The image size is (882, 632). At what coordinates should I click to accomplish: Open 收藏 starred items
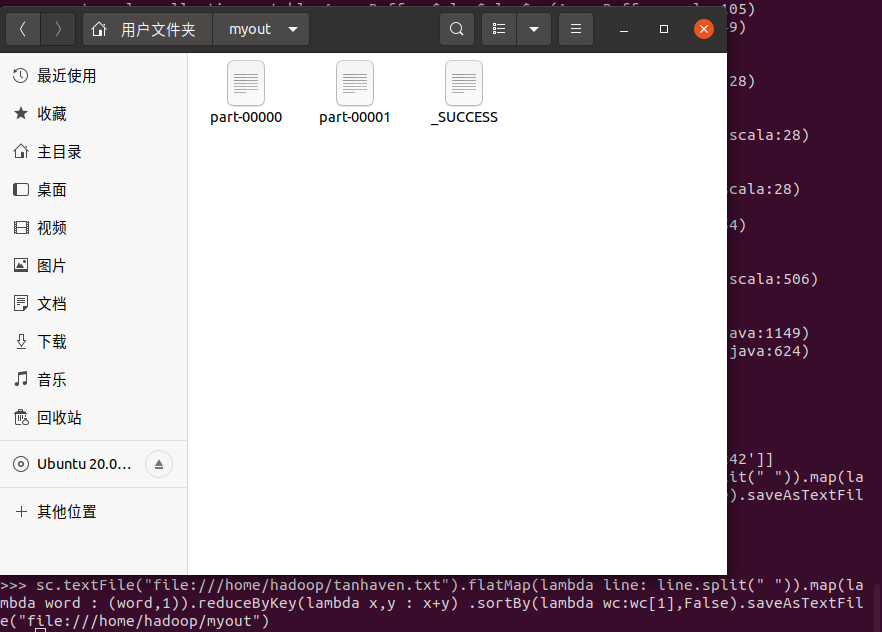click(93, 114)
